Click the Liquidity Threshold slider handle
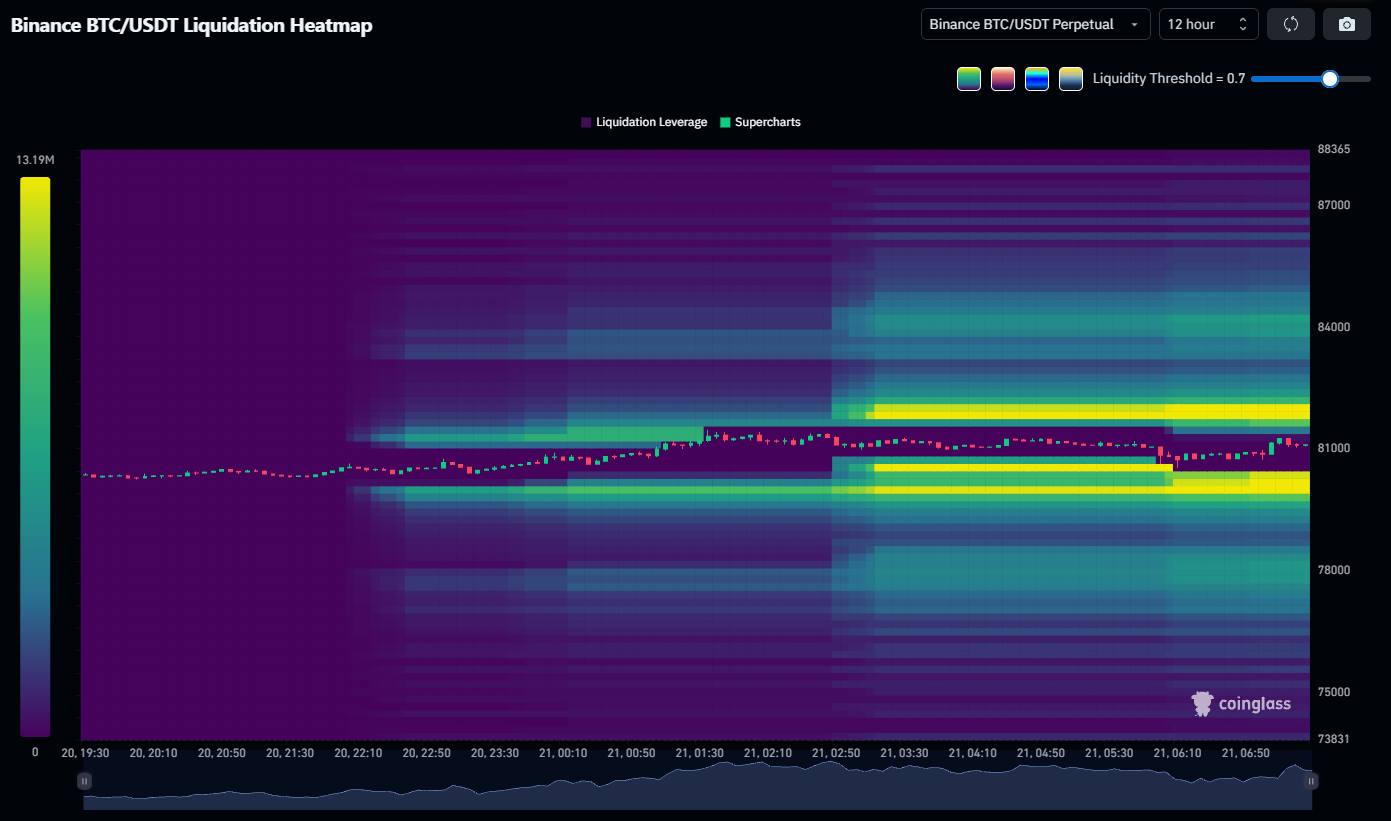The height and width of the screenshot is (821, 1391). coord(1330,79)
